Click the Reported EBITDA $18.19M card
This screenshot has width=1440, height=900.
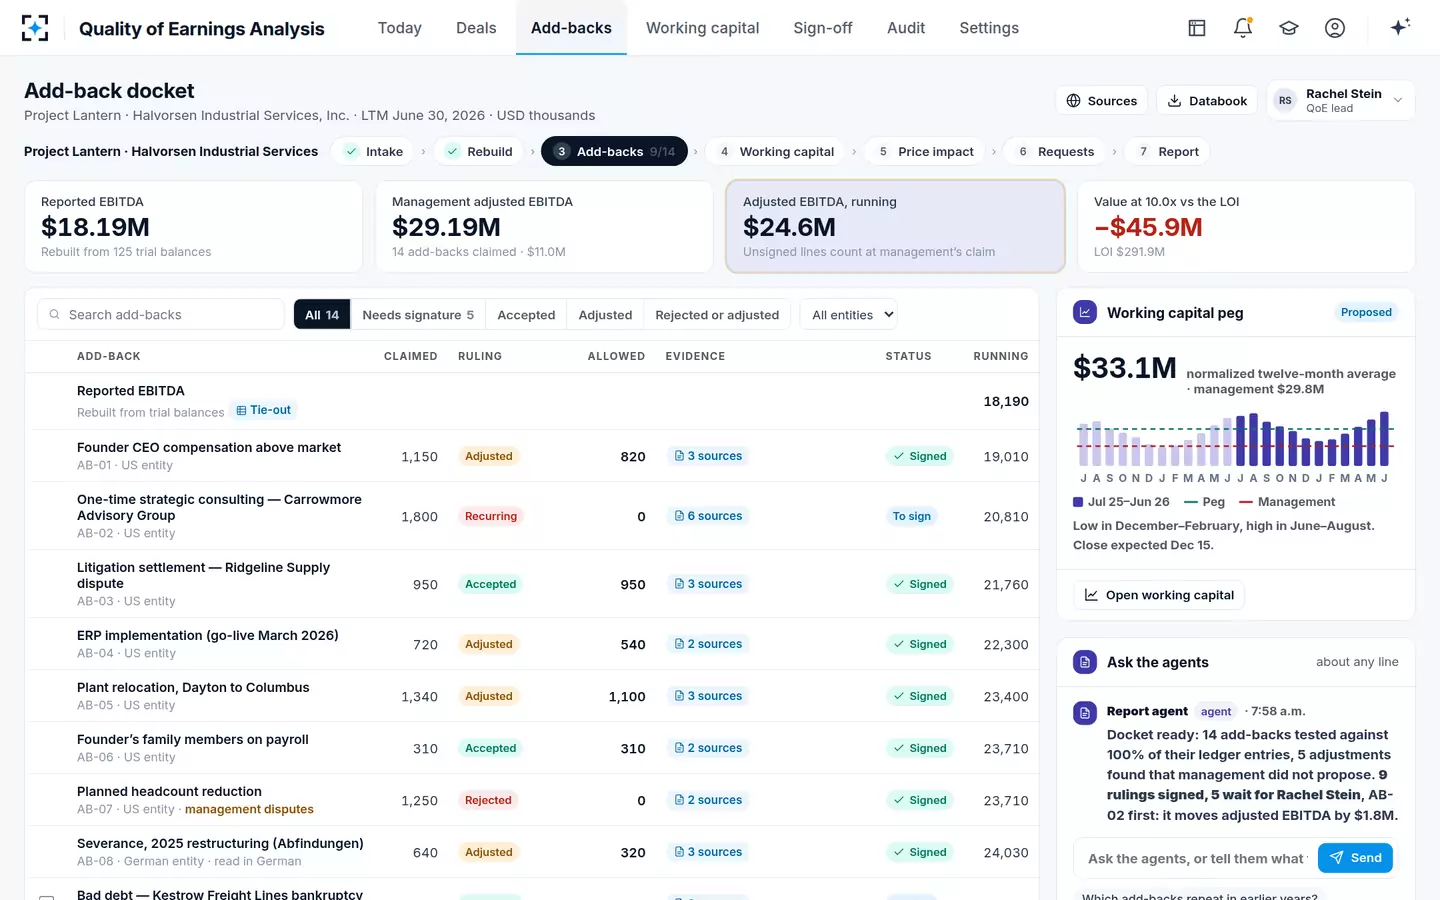tap(193, 226)
